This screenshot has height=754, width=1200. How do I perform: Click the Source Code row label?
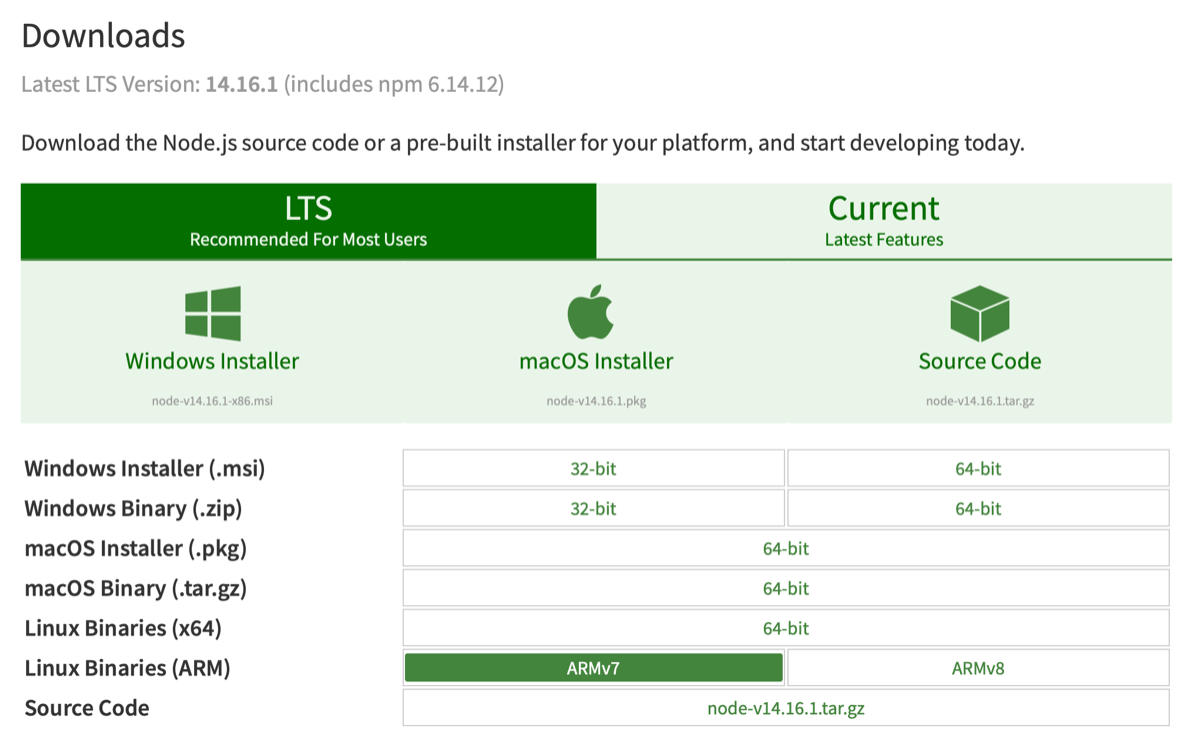pyautogui.click(x=87, y=708)
